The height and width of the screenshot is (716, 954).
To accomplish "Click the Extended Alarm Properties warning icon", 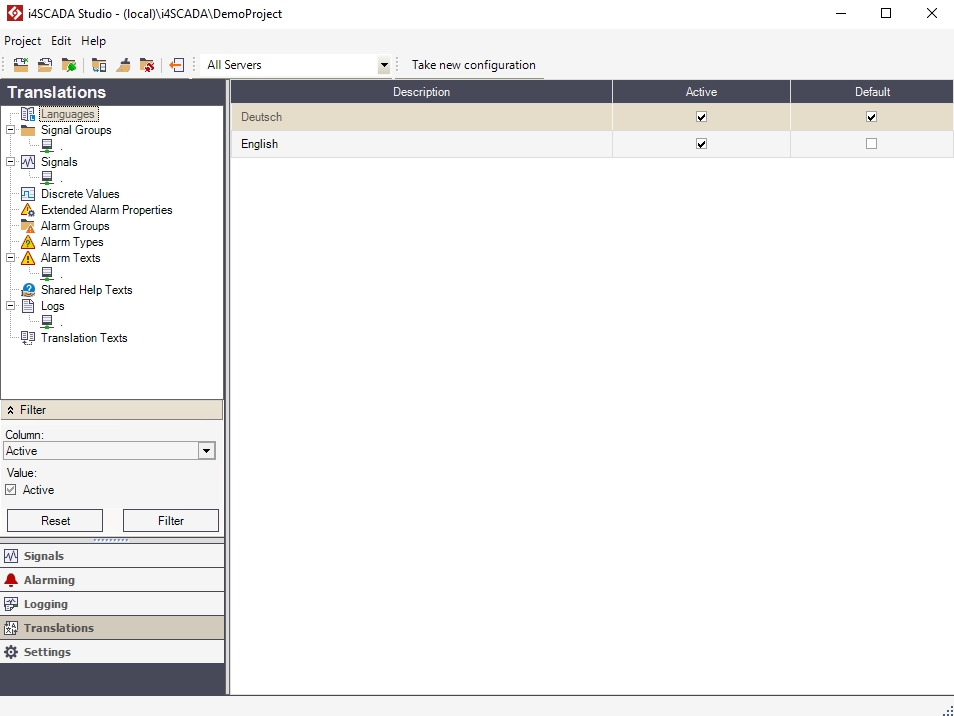I will 28,209.
